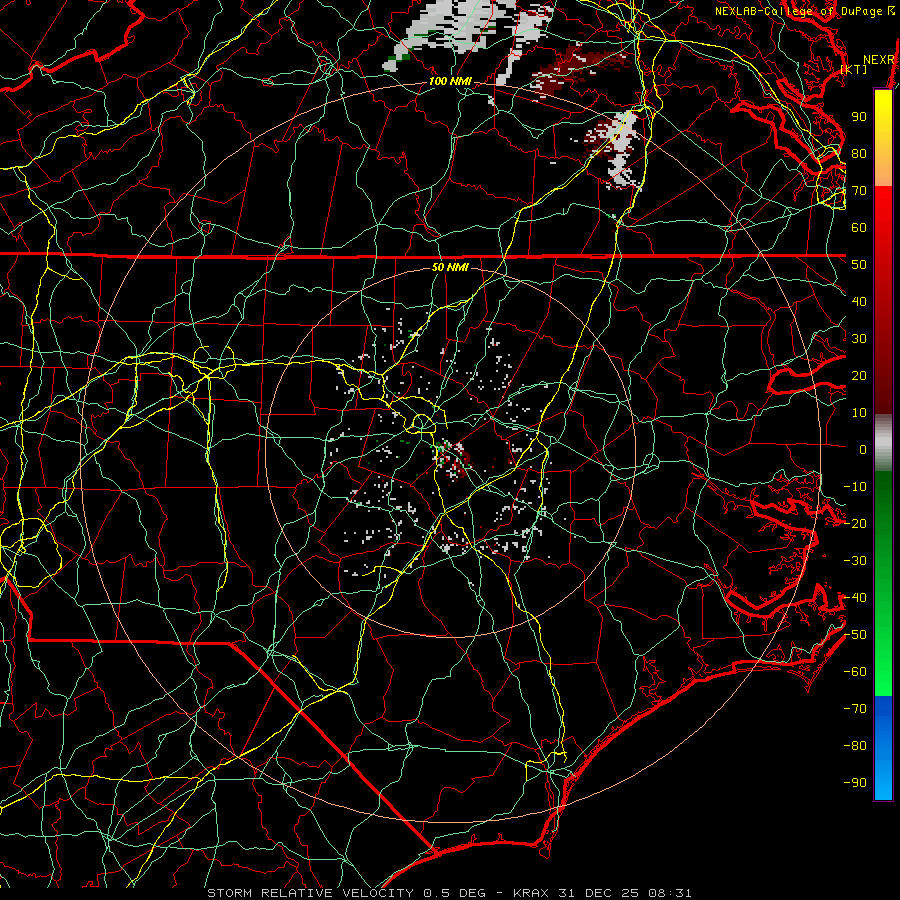The image size is (900, 900).
Task: Click the 10 value on velocity scale
Action: [x=859, y=413]
